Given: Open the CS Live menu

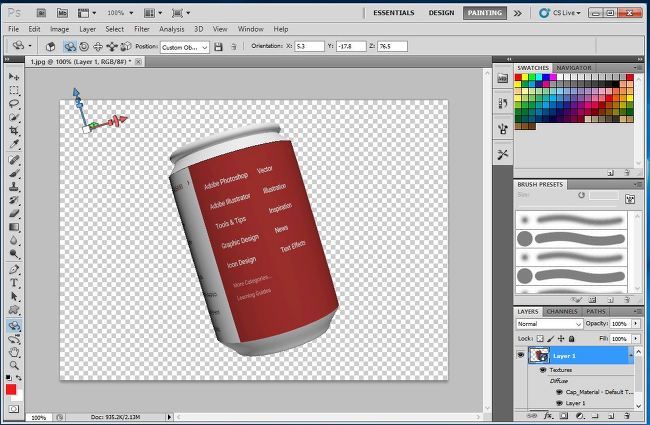Looking at the screenshot, I should (560, 13).
